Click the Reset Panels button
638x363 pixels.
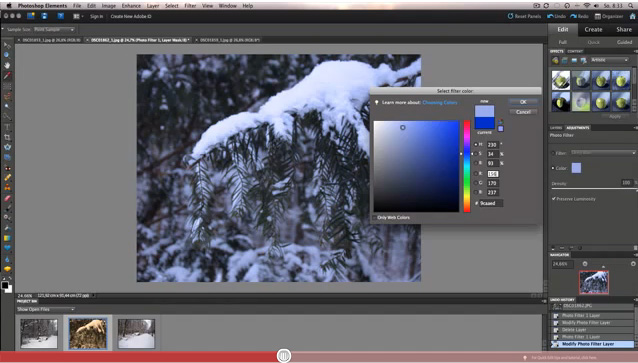pyautogui.click(x=524, y=16)
